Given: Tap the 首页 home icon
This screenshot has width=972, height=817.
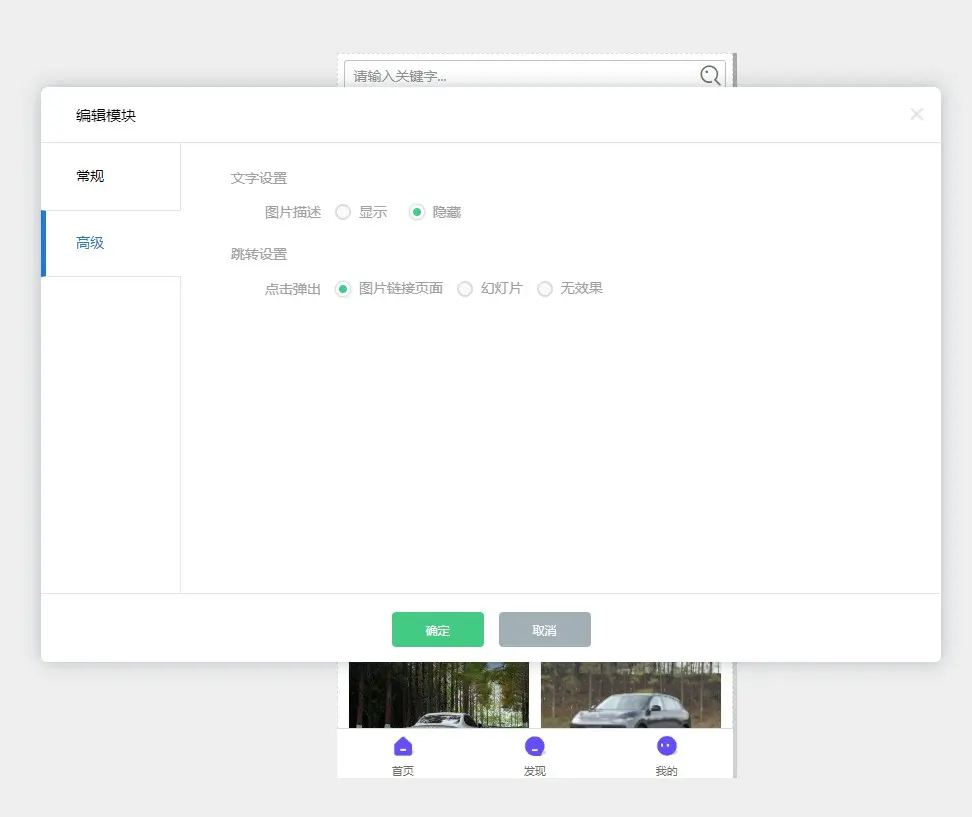Looking at the screenshot, I should (403, 747).
